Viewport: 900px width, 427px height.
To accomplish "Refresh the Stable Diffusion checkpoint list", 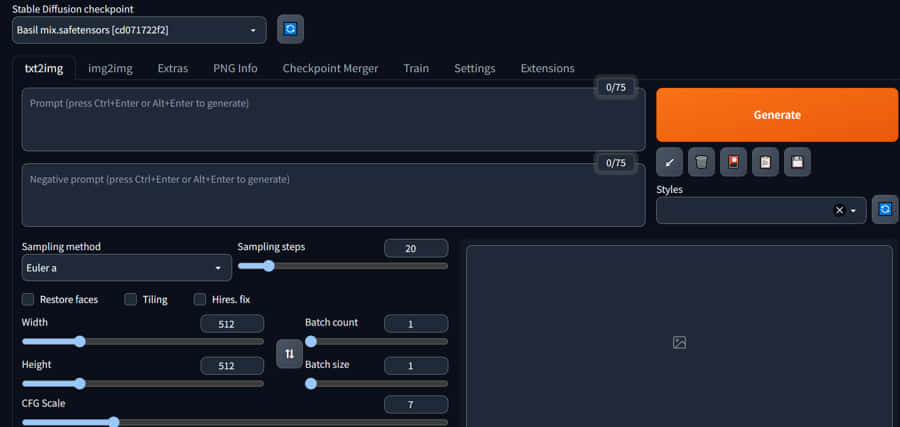I will (x=290, y=29).
